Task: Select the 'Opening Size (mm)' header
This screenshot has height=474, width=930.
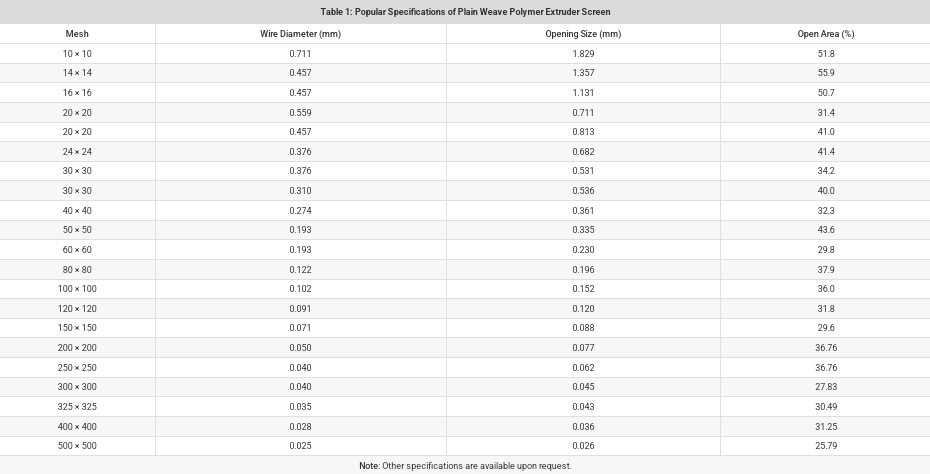Action: (x=583, y=34)
